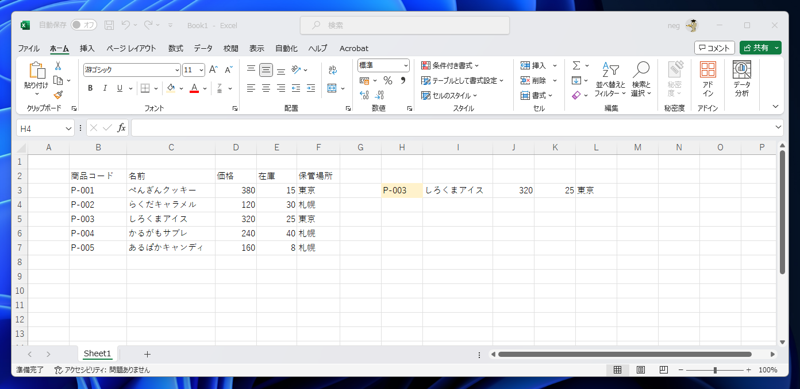Click the 挿入 button in cells group
This screenshot has width=800, height=389.
click(x=539, y=65)
